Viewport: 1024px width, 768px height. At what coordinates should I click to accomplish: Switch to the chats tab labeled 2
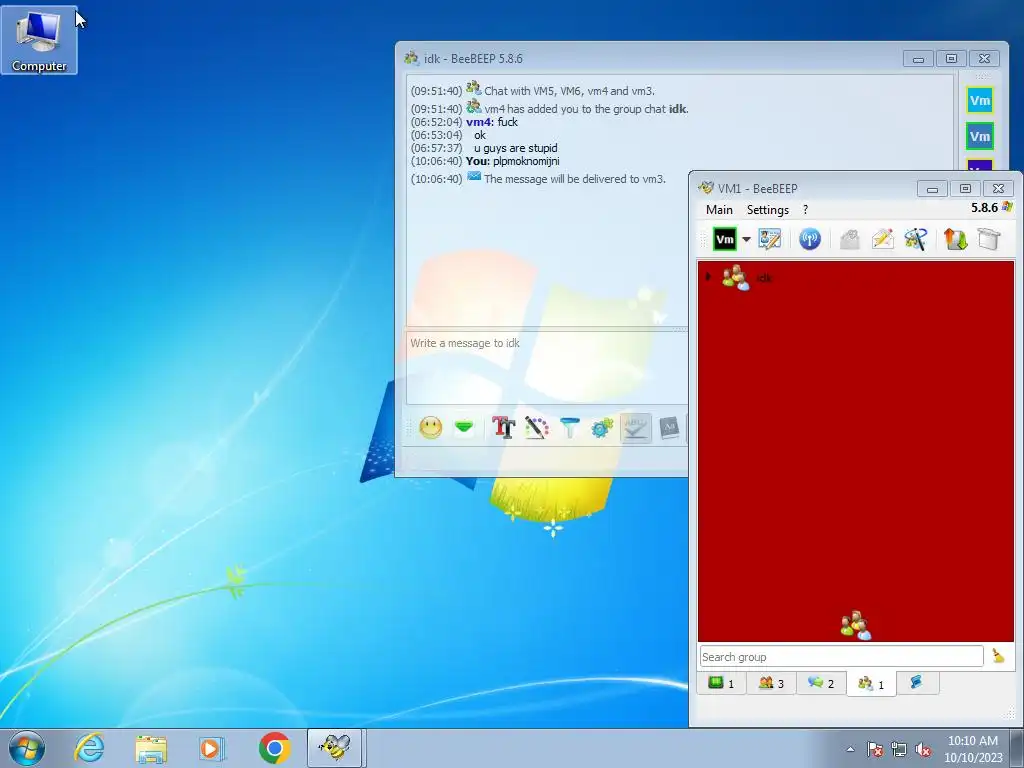[821, 683]
